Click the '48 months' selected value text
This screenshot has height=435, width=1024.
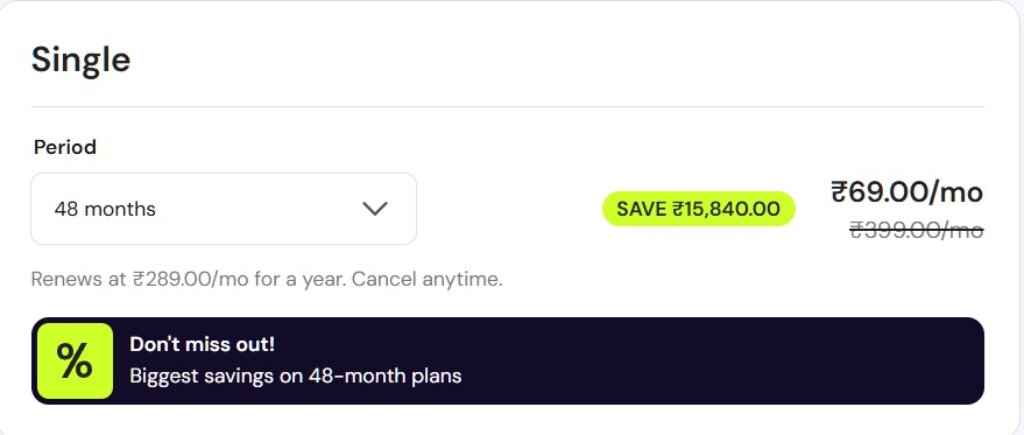pos(105,209)
